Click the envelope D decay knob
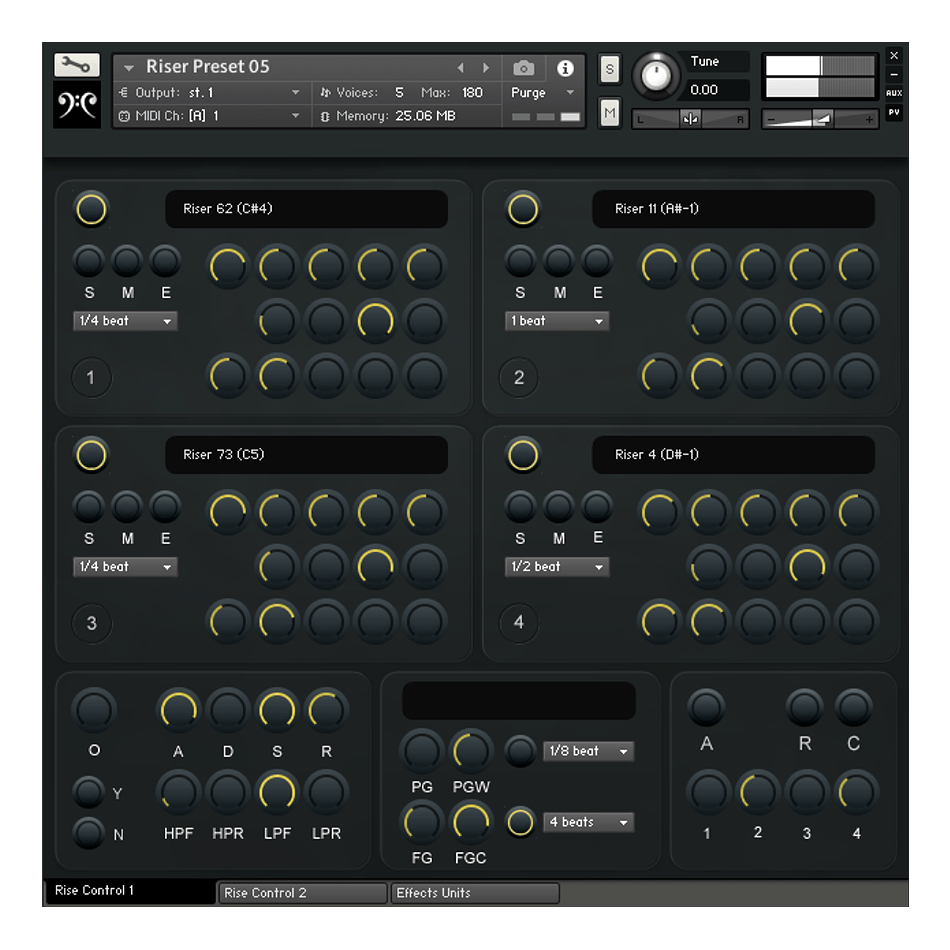Image resolution: width=950 pixels, height=950 pixels. [228, 709]
